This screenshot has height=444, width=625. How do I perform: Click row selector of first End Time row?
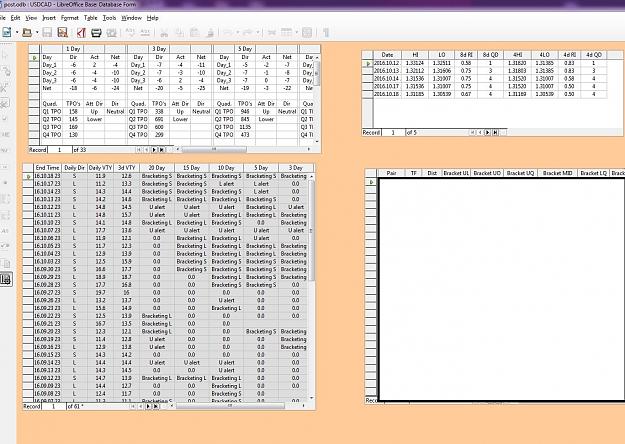click(28, 176)
